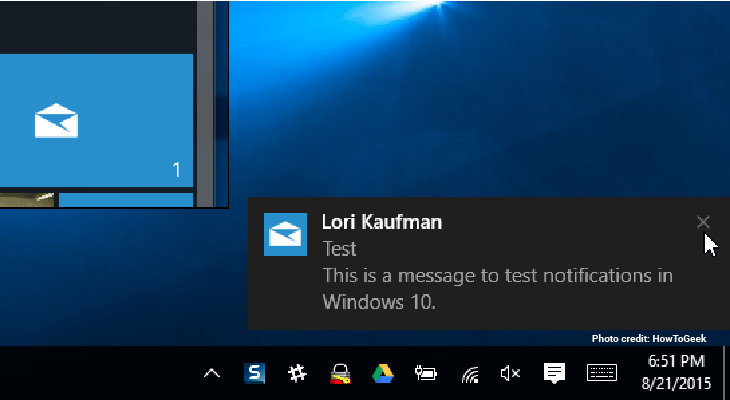The width and height of the screenshot is (730, 400).
Task: Show the touch keyboard
Action: tap(601, 373)
